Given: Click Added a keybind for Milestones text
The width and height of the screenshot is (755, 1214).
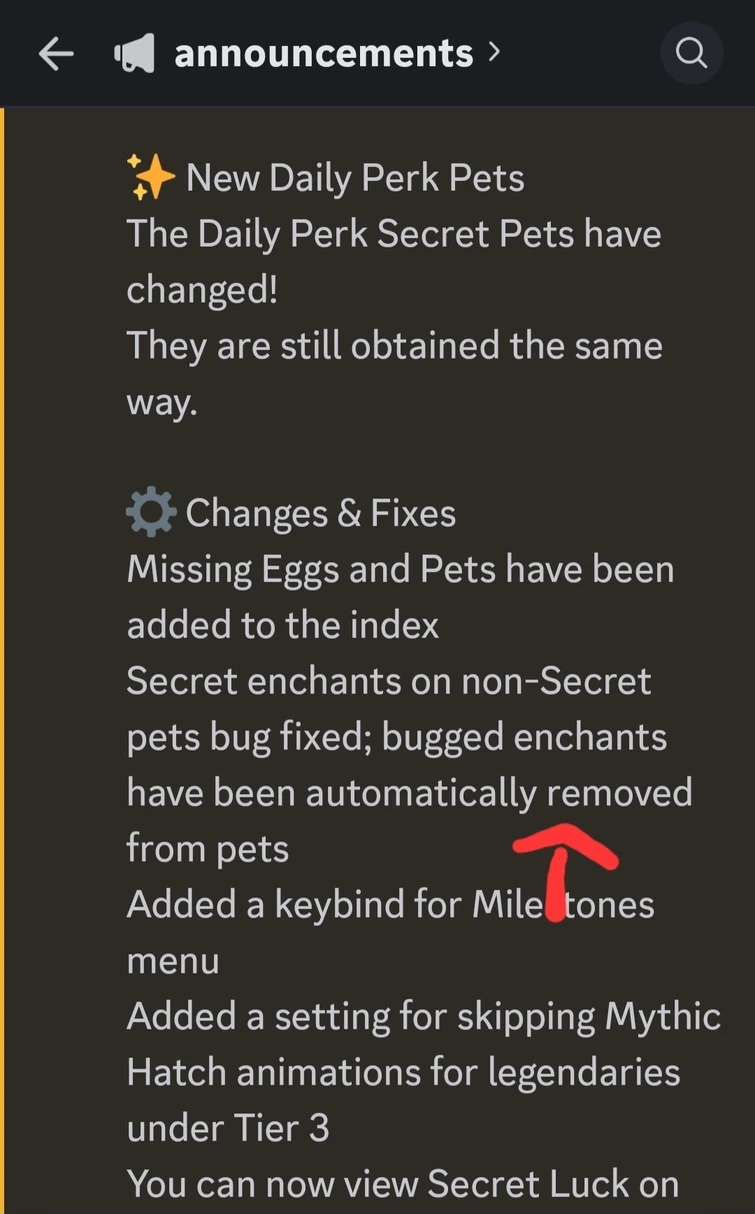Looking at the screenshot, I should point(390,905).
